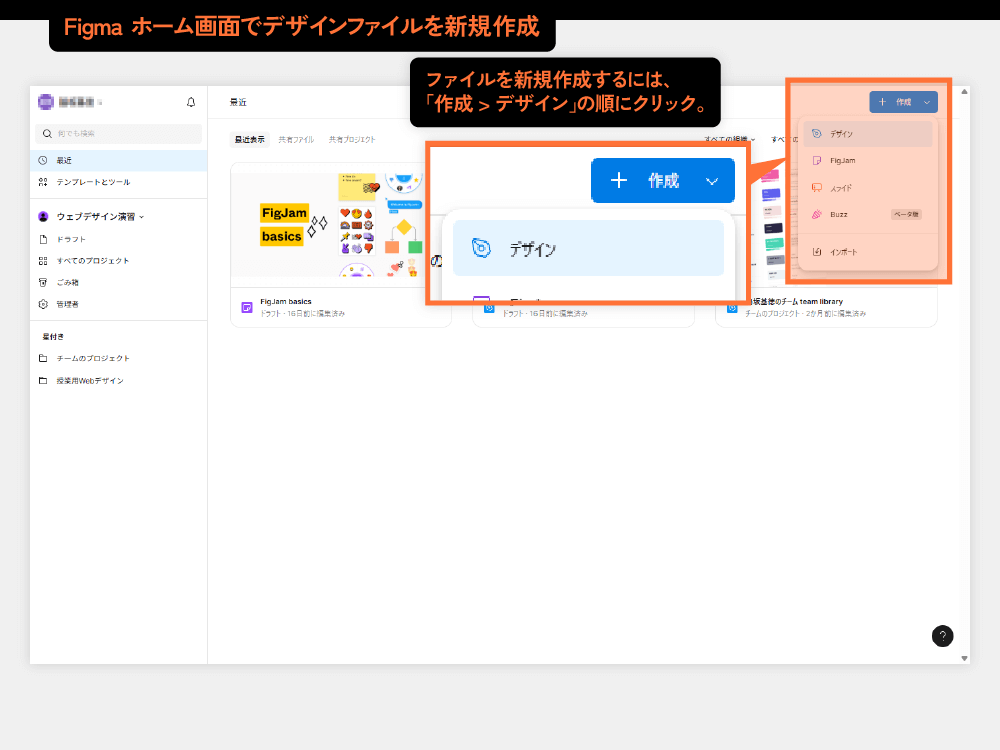Click the scrollbar up arrow
The height and width of the screenshot is (750, 1000).
964,92
